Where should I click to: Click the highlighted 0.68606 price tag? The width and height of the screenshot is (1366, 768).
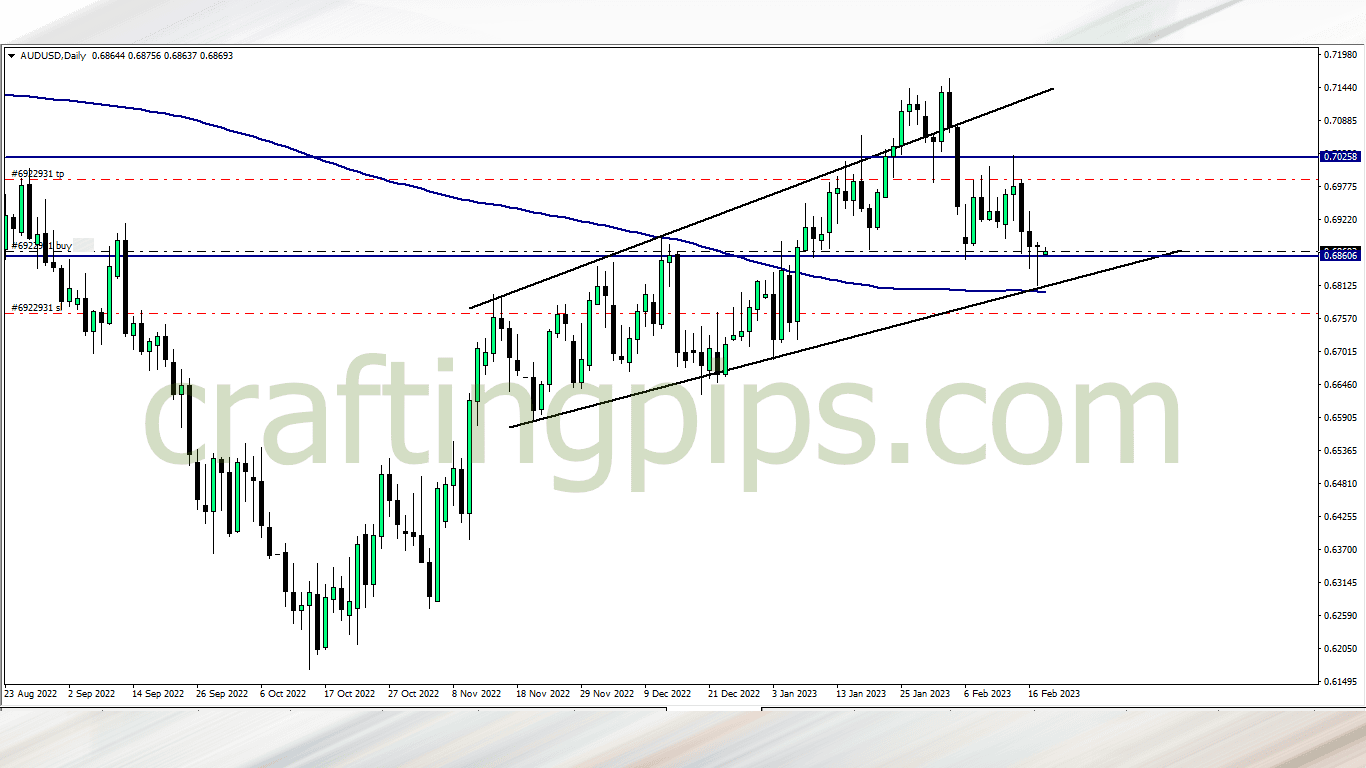tap(1340, 256)
